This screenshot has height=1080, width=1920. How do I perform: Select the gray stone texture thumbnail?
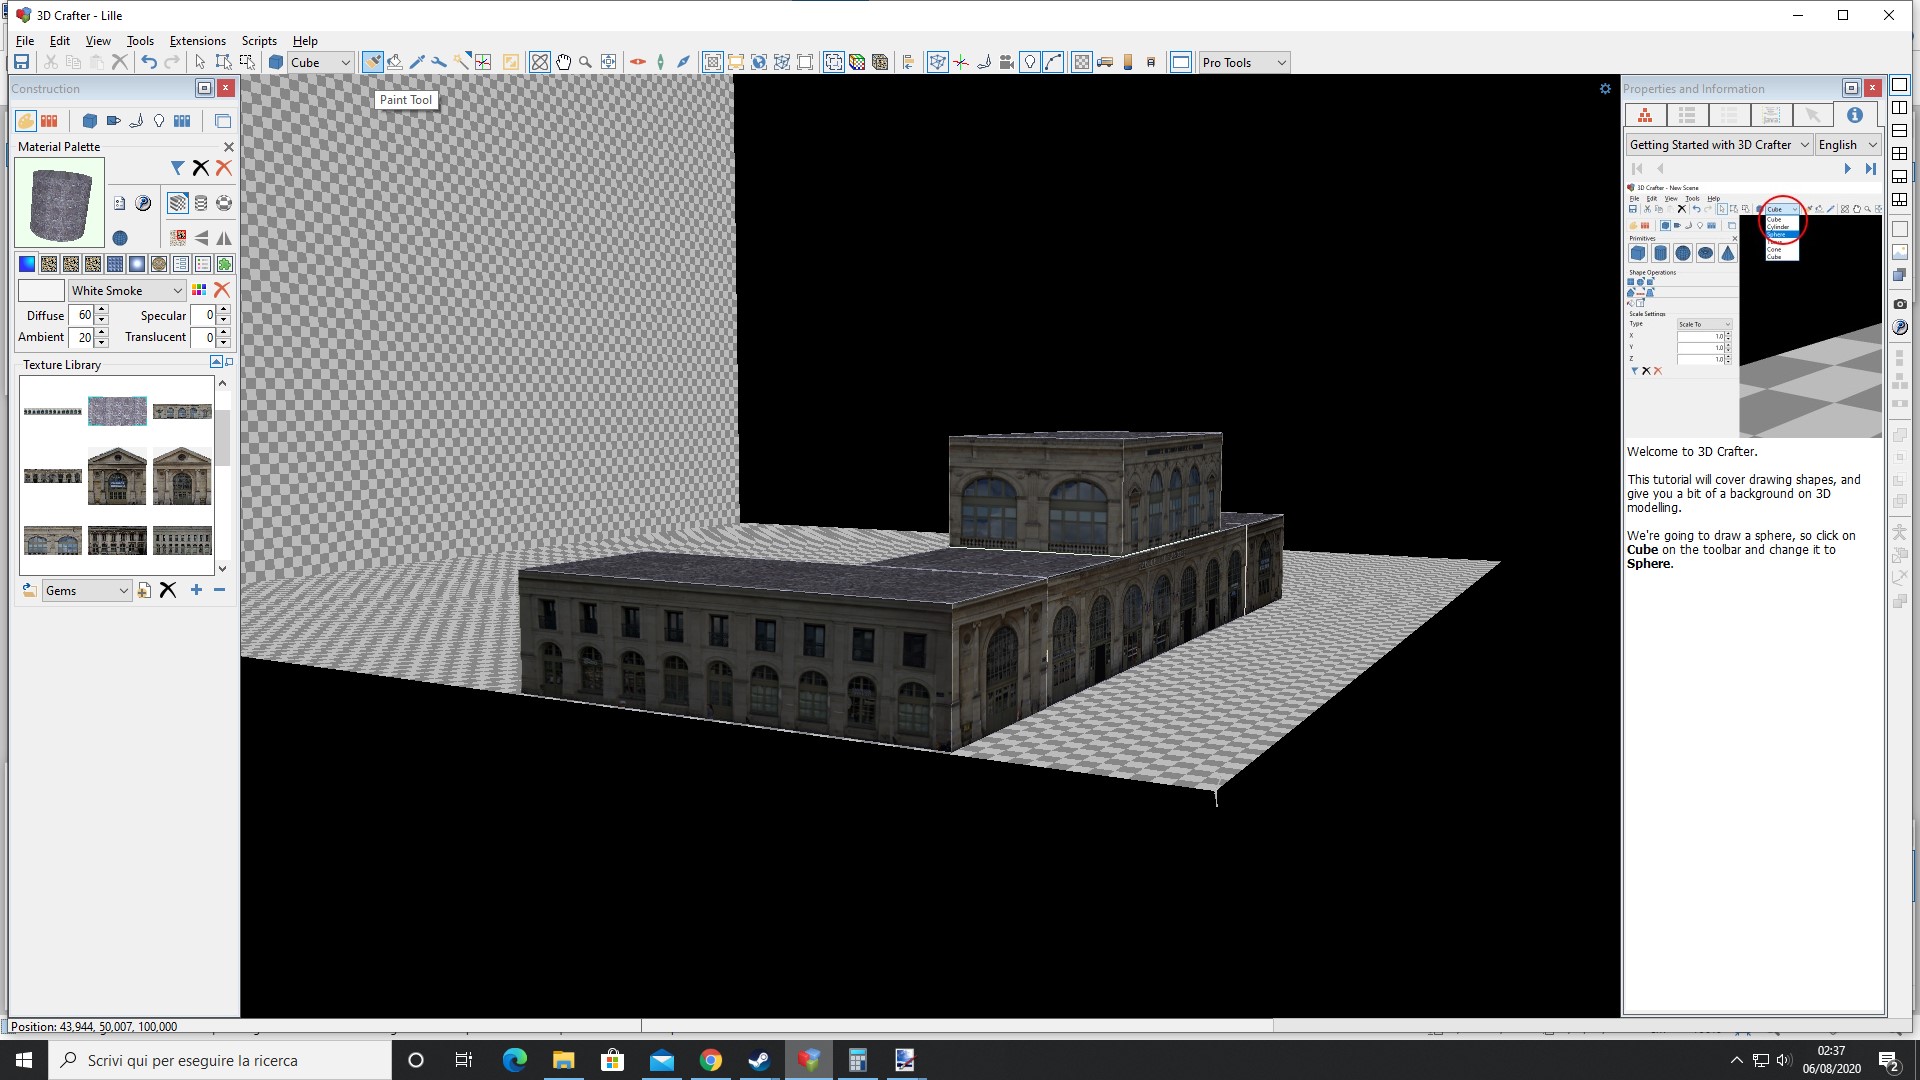(x=117, y=411)
